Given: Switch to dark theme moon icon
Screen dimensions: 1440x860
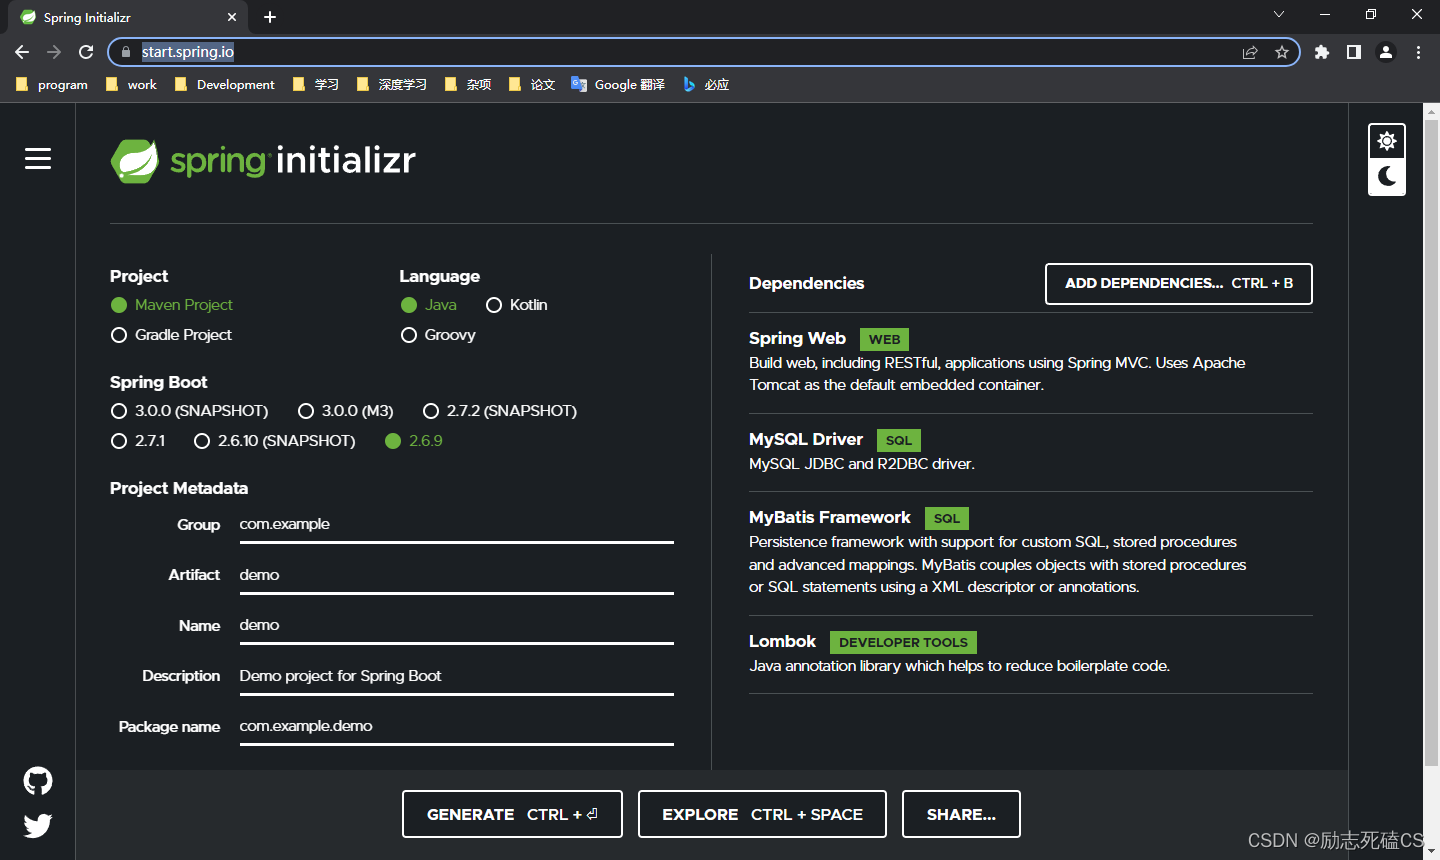Looking at the screenshot, I should (1387, 177).
